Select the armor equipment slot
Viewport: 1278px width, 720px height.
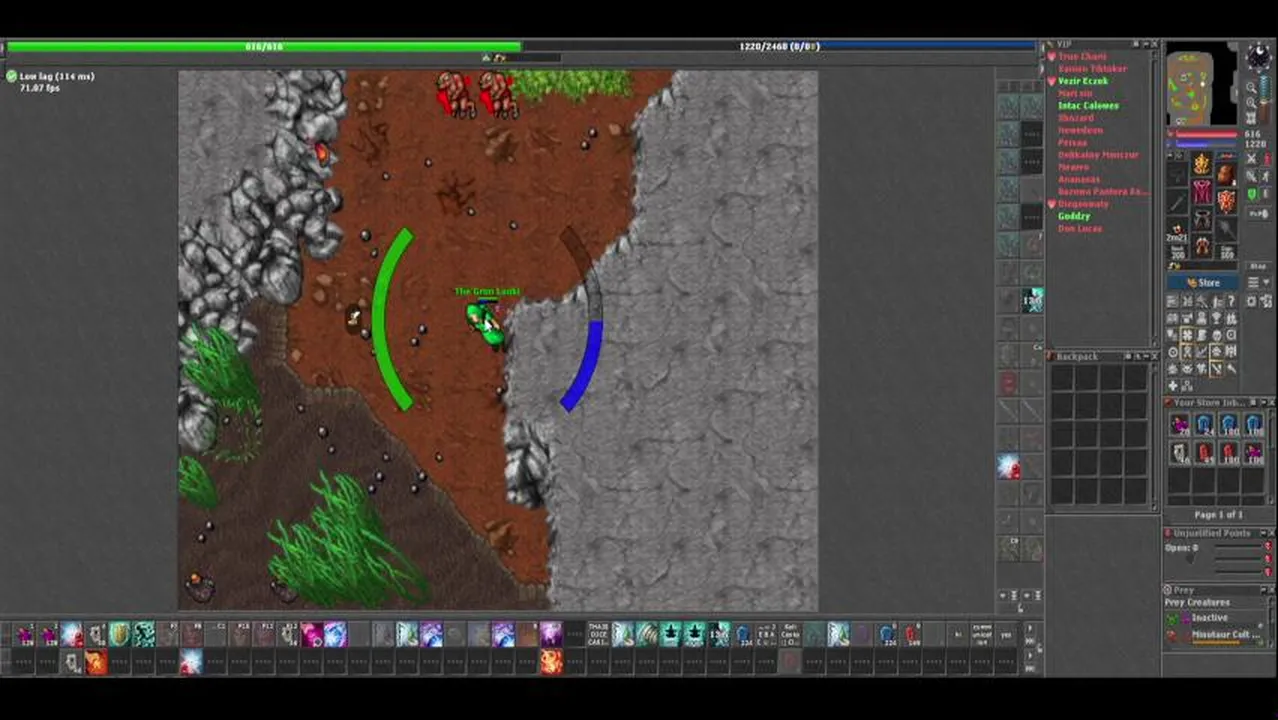point(1202,191)
